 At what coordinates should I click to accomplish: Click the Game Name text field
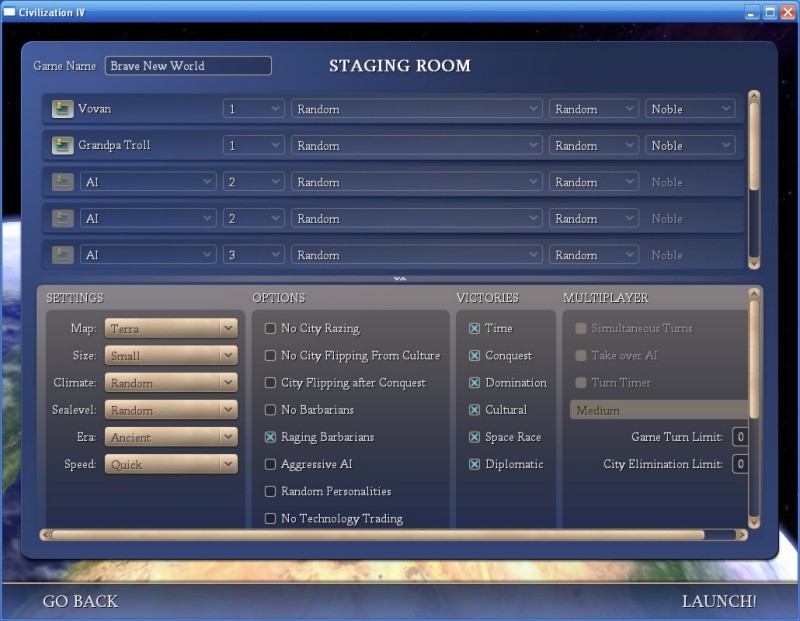(x=188, y=66)
